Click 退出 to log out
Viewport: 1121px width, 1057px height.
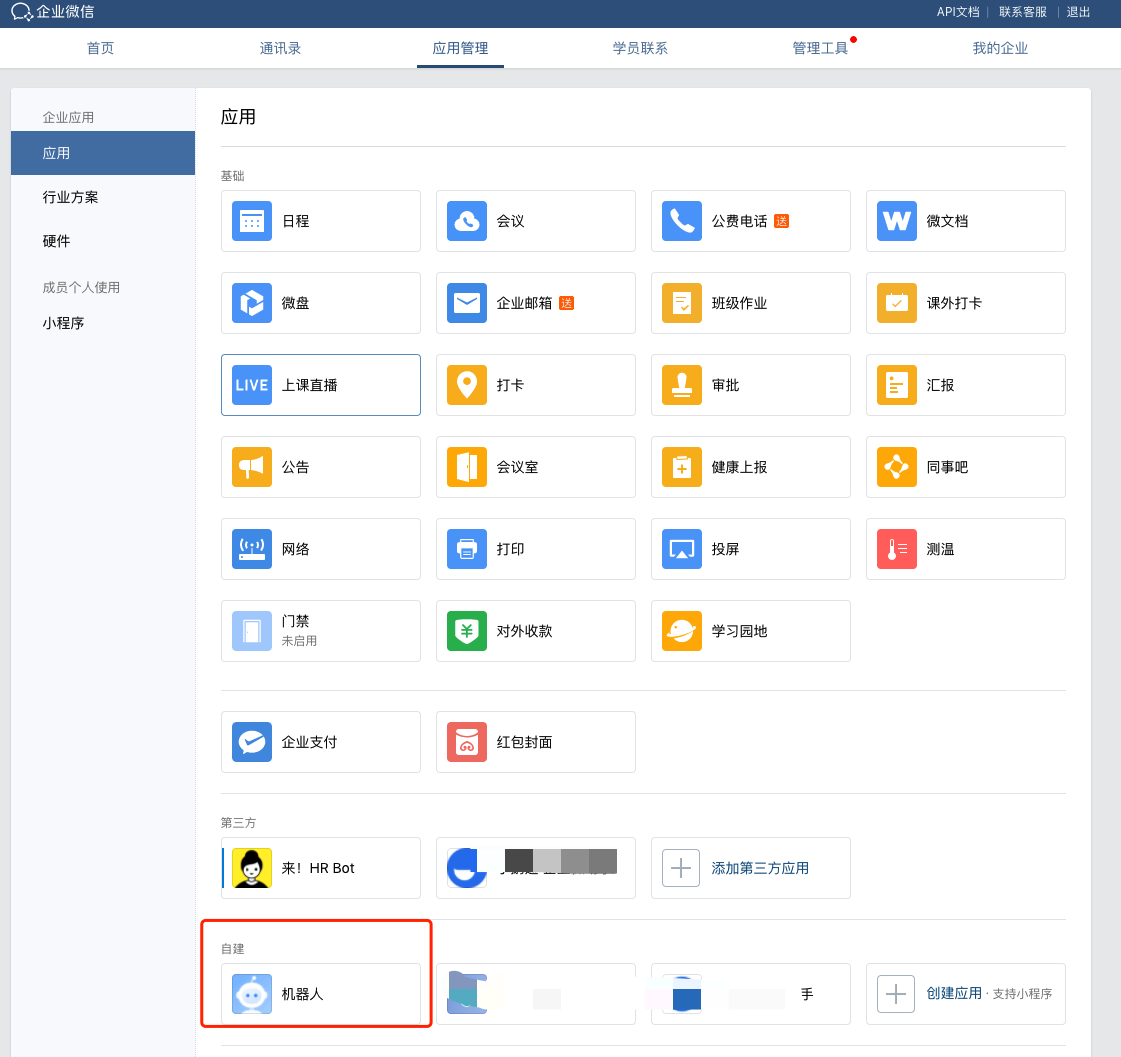tap(1078, 11)
